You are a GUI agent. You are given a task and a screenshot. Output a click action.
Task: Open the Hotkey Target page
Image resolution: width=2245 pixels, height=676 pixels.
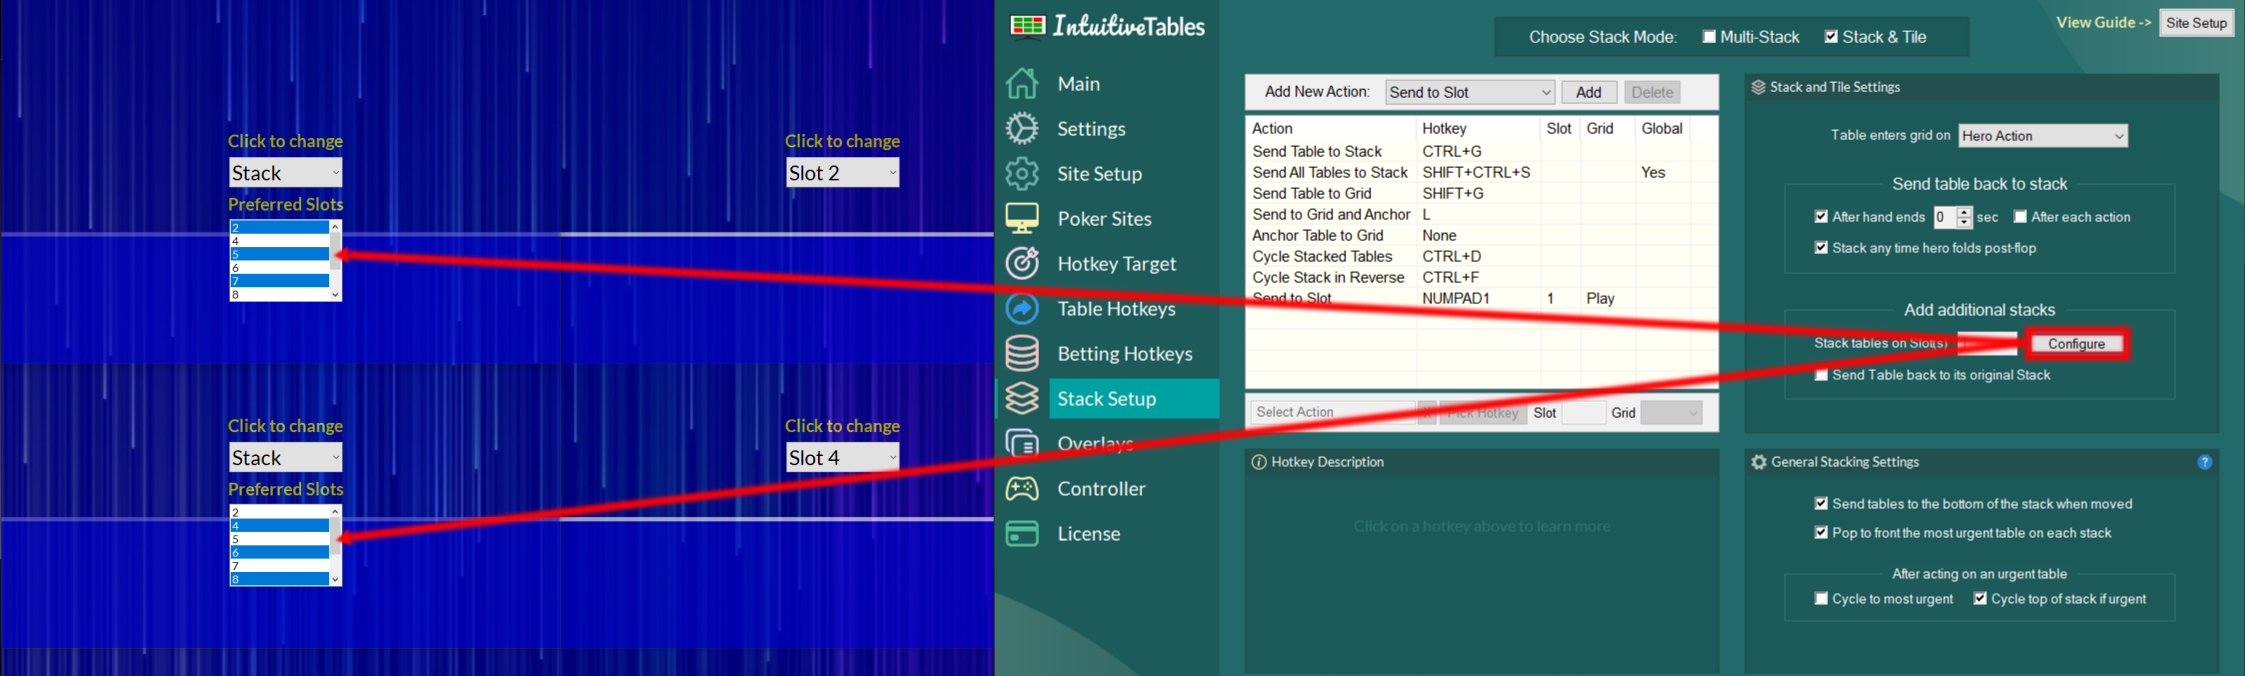pyautogui.click(x=1117, y=264)
